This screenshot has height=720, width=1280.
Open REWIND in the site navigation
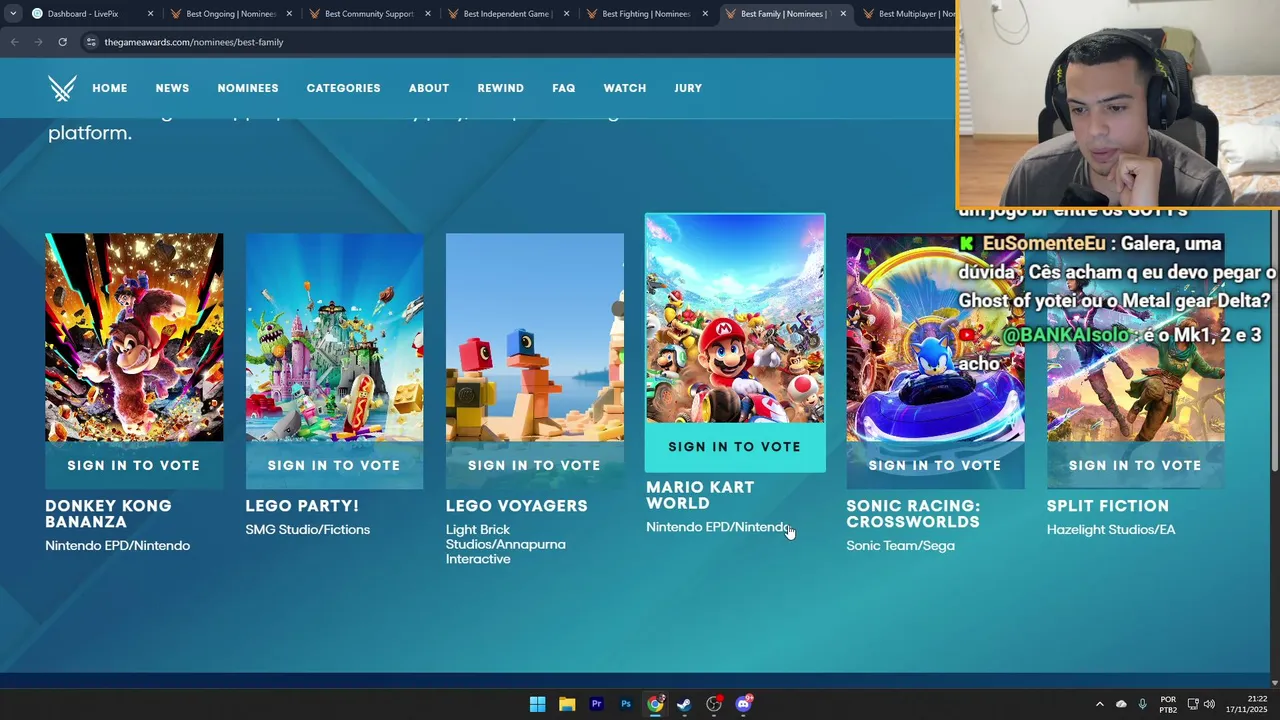click(500, 88)
